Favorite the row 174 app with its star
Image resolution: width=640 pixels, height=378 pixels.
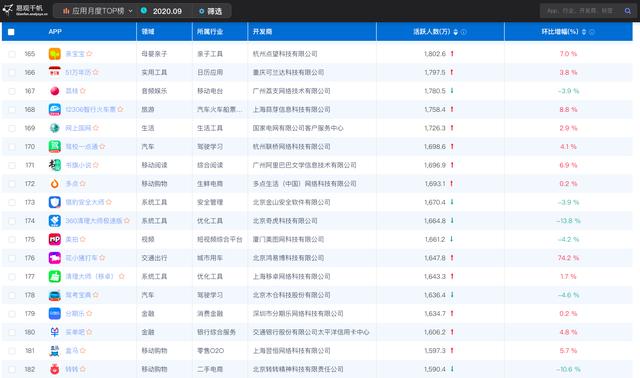pos(127,221)
